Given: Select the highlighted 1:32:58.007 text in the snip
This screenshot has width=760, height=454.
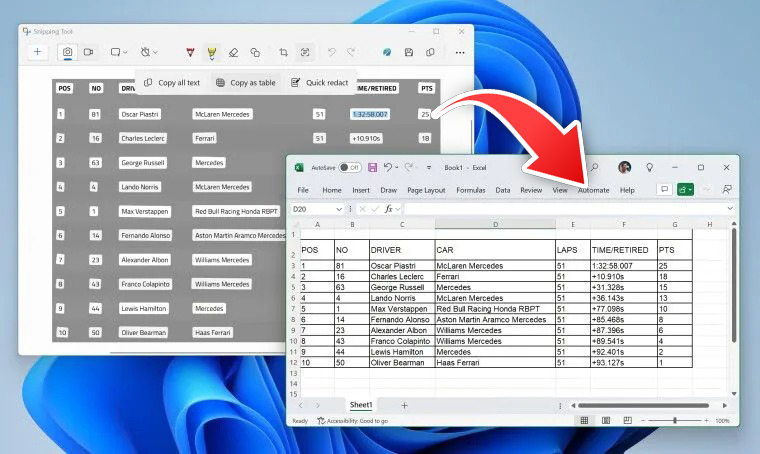Looking at the screenshot, I should (x=370, y=114).
